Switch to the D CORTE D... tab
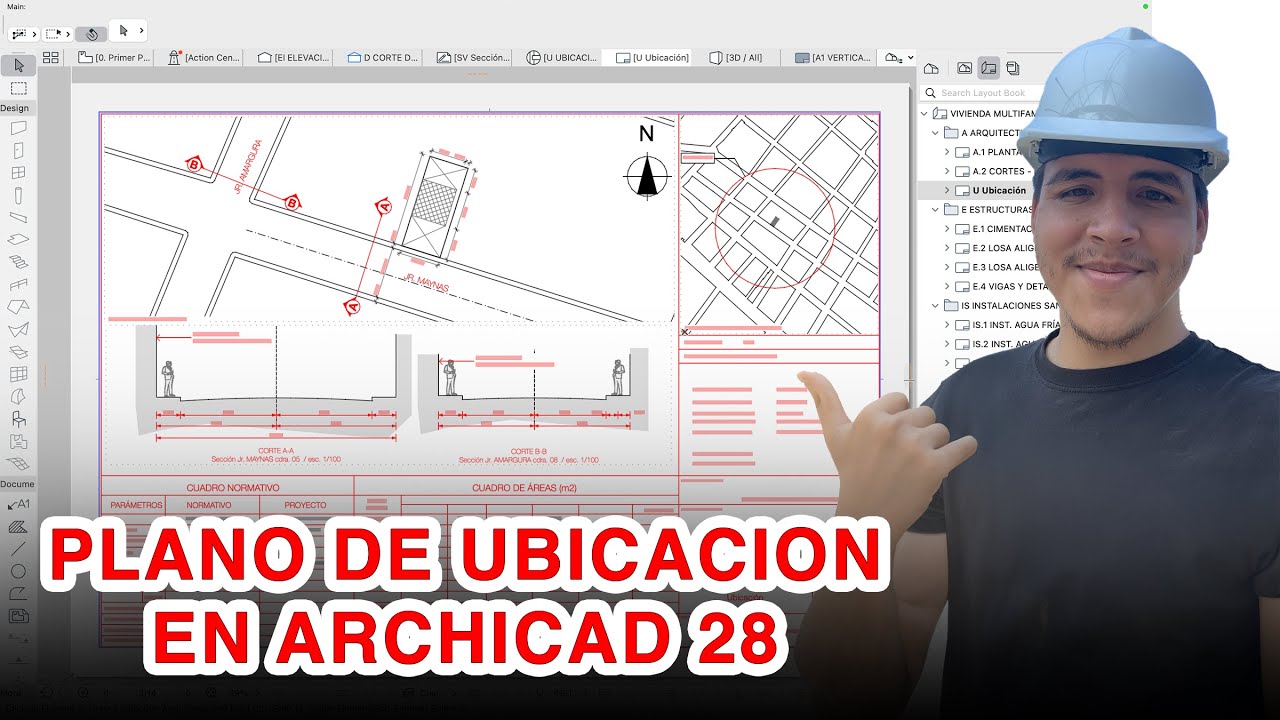 pyautogui.click(x=382, y=58)
